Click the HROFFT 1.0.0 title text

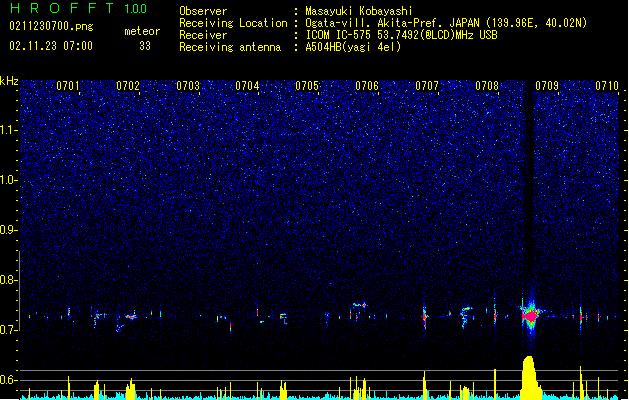click(79, 8)
